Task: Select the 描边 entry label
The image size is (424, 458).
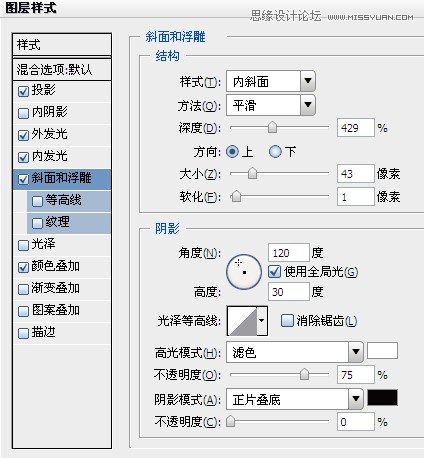Action: [43, 332]
